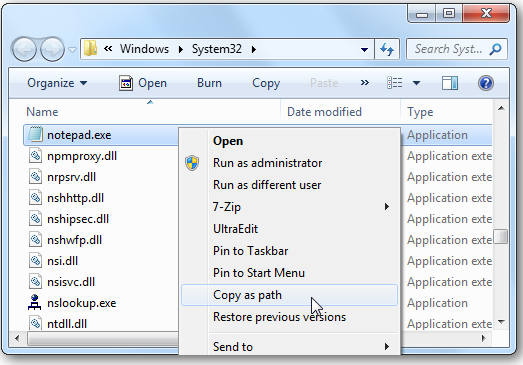
Task: Click the search magnifier icon
Action: [496, 49]
